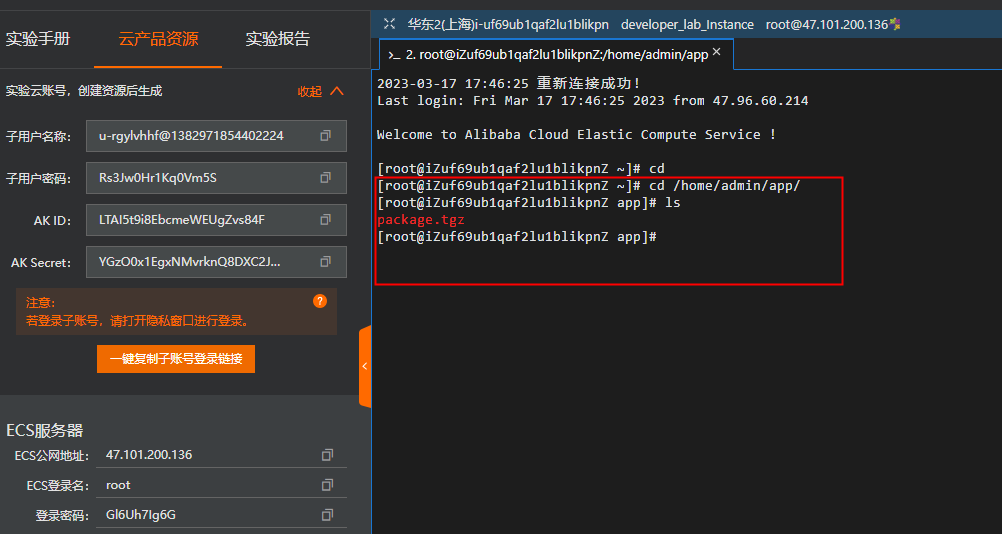
Task: Copy the 子用户密码 value
Action: (325, 178)
